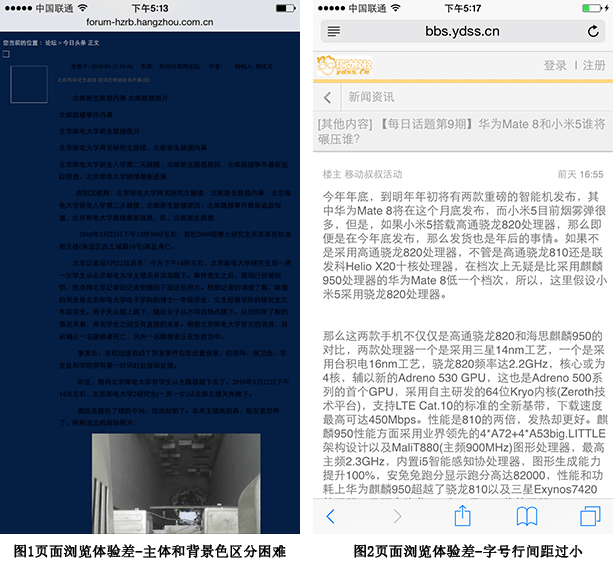This screenshot has width=613, height=562.
Task: Tap the 今日头条 breadcrumb link in the left page
Action: pyautogui.click(x=74, y=43)
